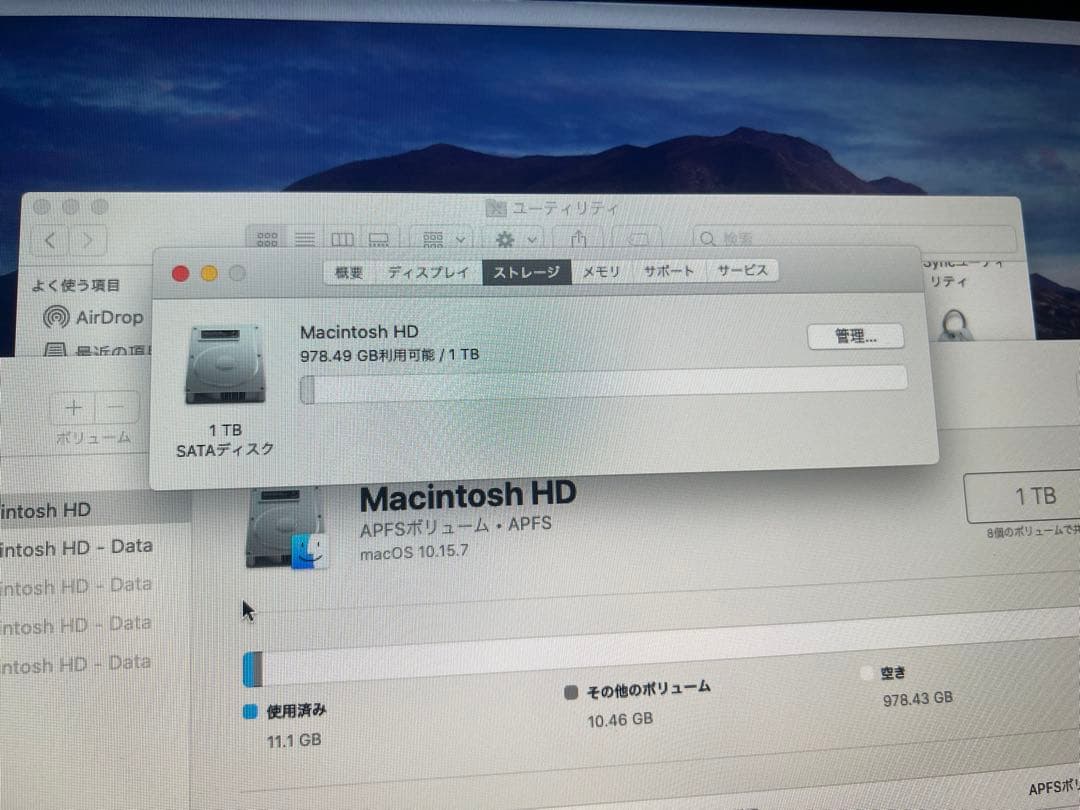Select the column view icon

pyautogui.click(x=341, y=238)
